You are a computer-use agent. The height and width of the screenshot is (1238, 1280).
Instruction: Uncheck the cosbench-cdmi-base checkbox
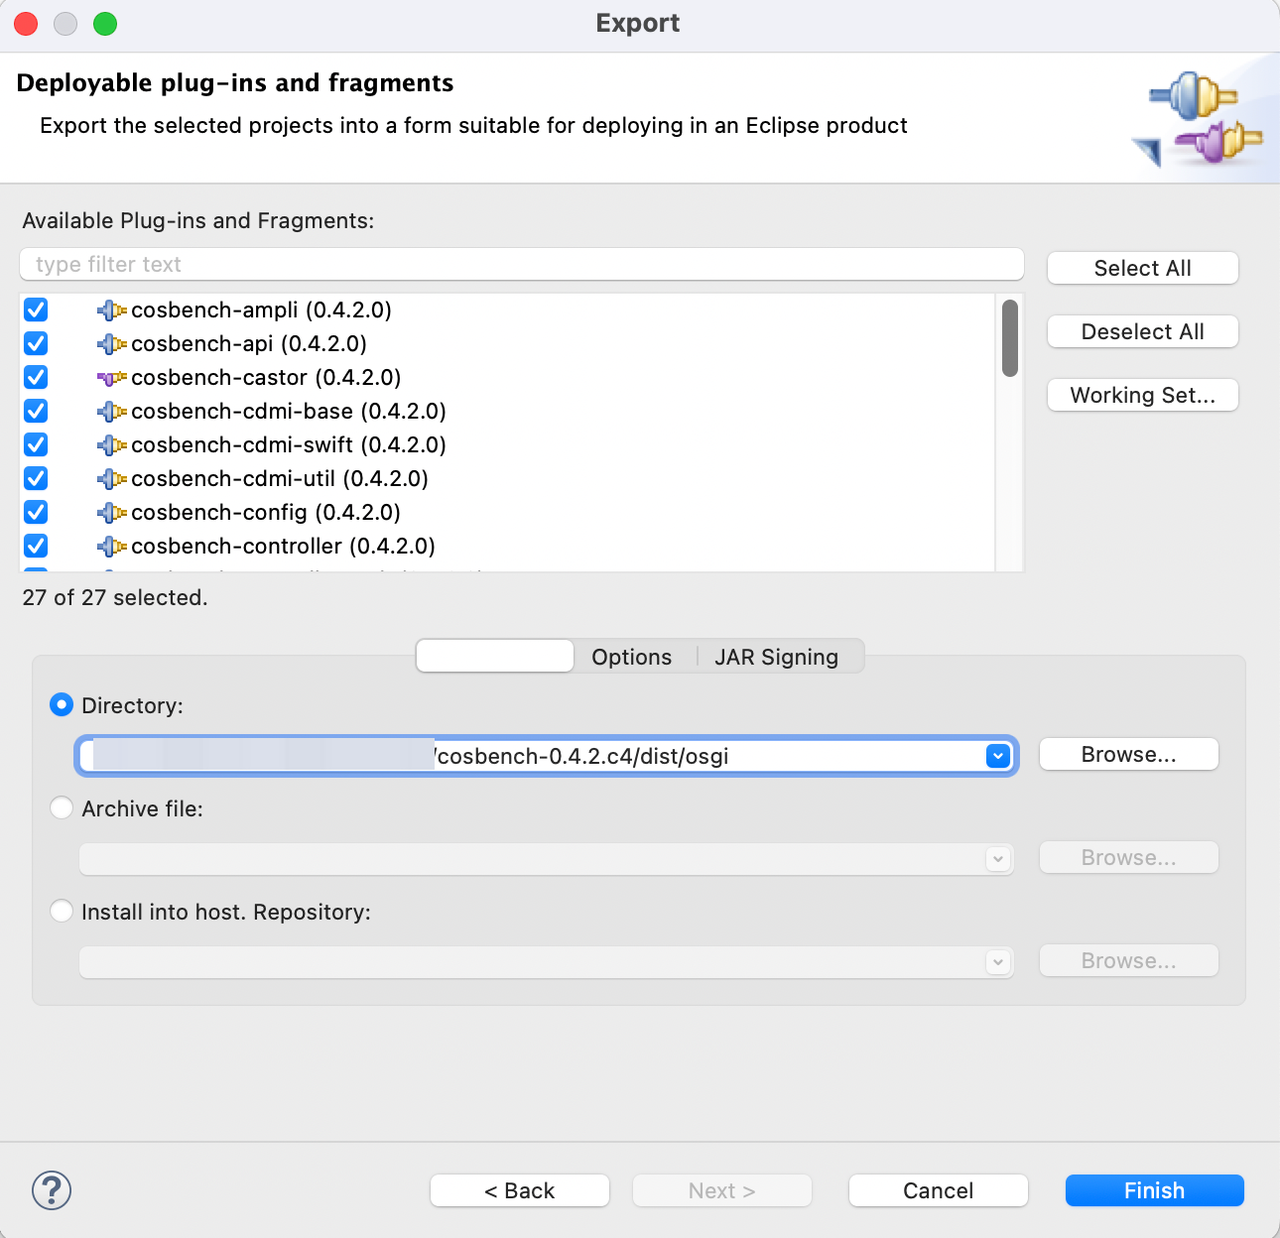[36, 411]
